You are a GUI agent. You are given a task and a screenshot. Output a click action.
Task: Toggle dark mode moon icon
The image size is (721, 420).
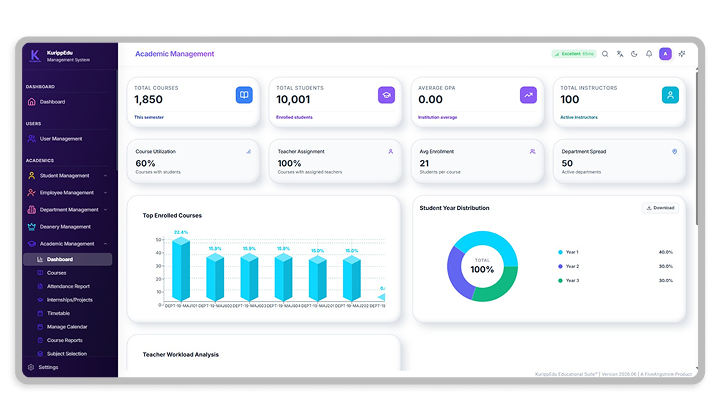point(634,54)
